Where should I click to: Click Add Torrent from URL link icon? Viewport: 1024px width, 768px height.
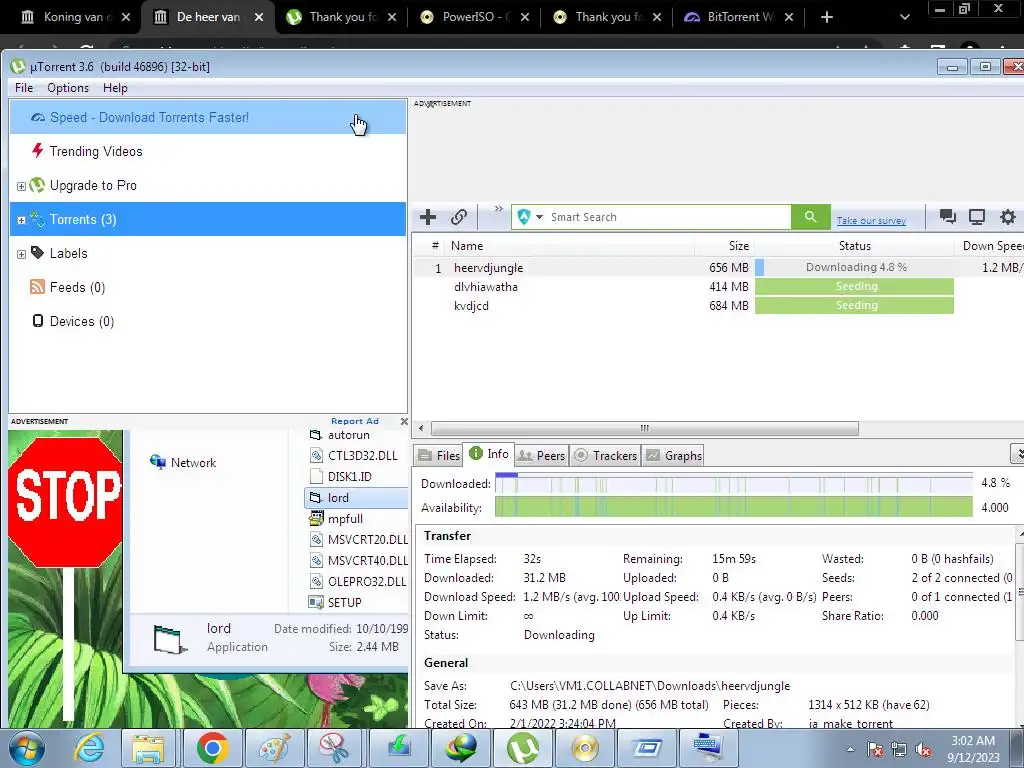coord(458,217)
